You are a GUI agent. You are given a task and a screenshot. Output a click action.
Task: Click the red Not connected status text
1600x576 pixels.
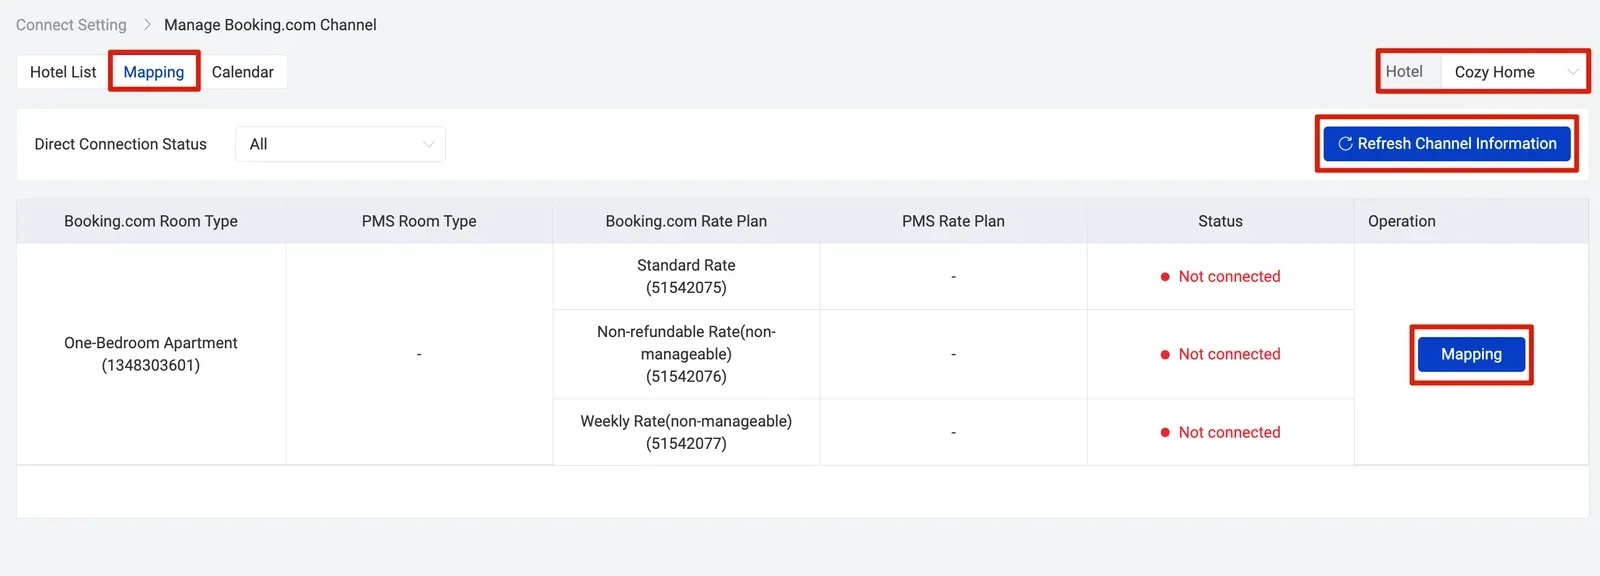1229,276
